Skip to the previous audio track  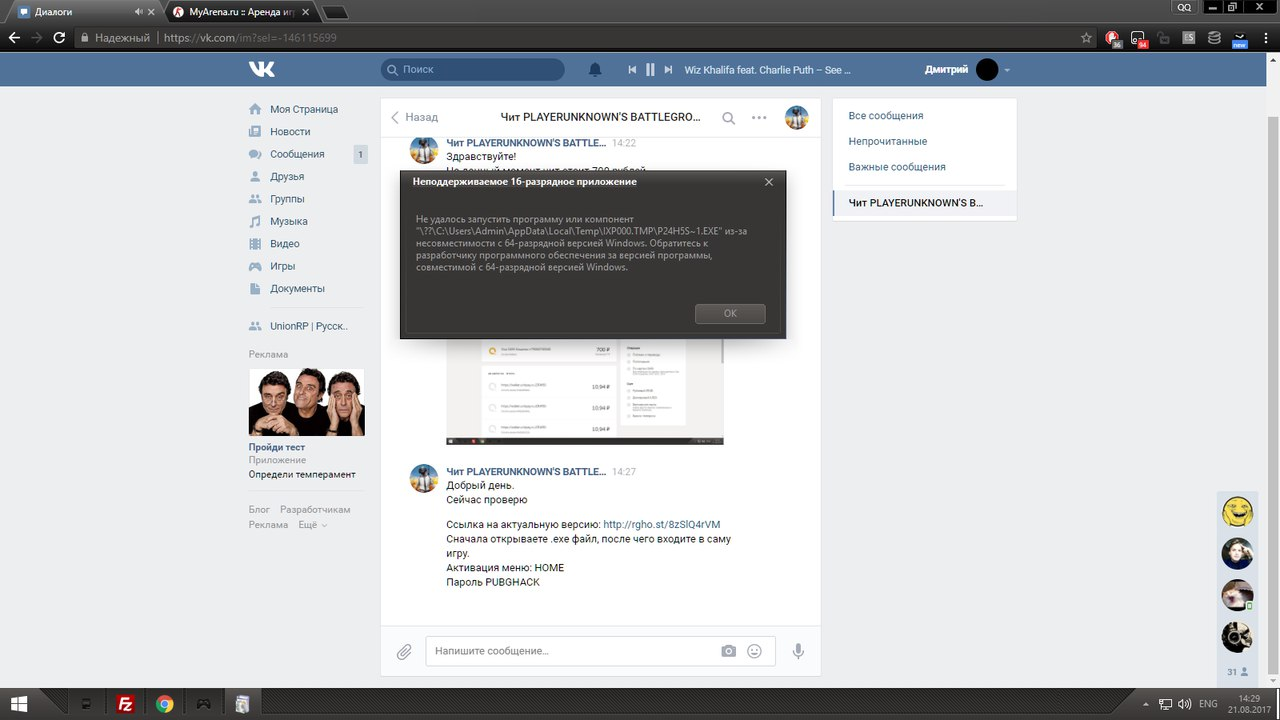pyautogui.click(x=632, y=70)
